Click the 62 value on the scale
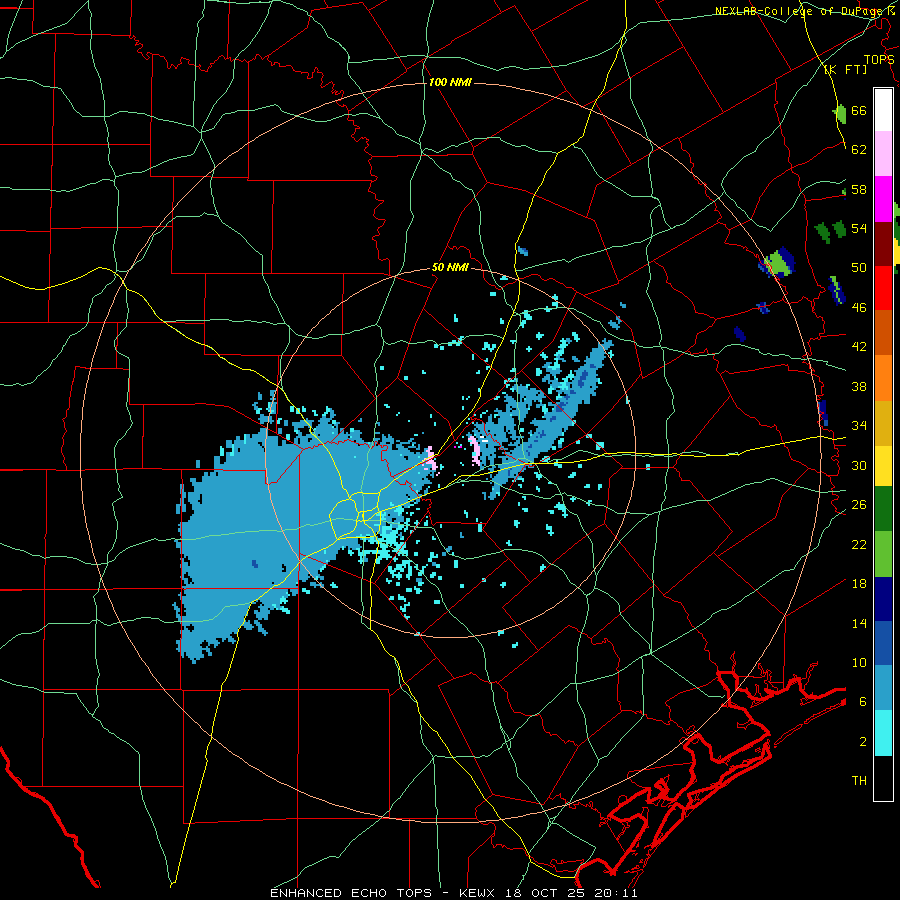 point(859,150)
